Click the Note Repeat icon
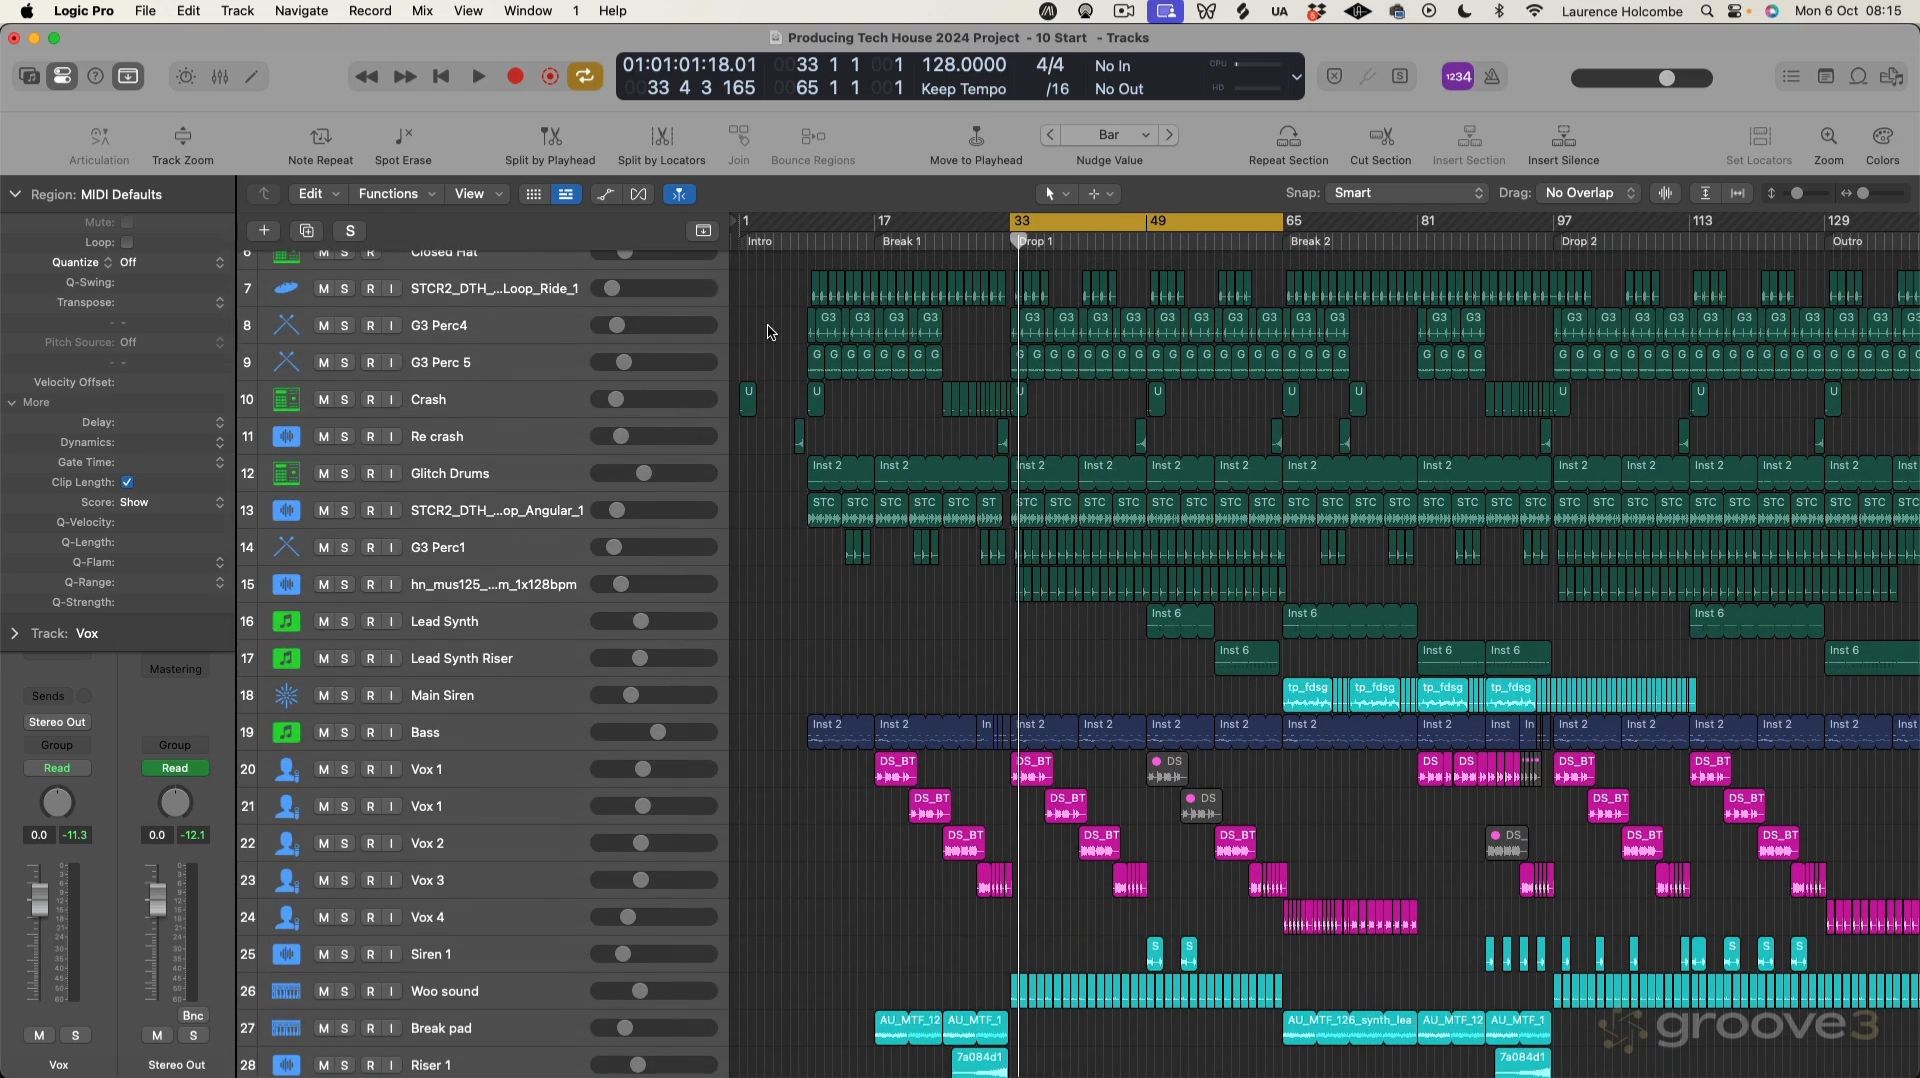Image resolution: width=1920 pixels, height=1078 pixels. [x=320, y=136]
